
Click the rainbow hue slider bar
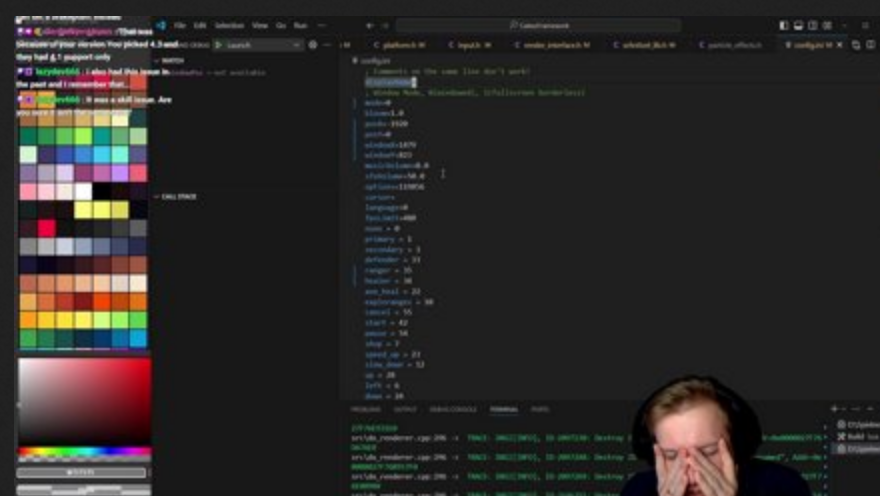point(84,452)
